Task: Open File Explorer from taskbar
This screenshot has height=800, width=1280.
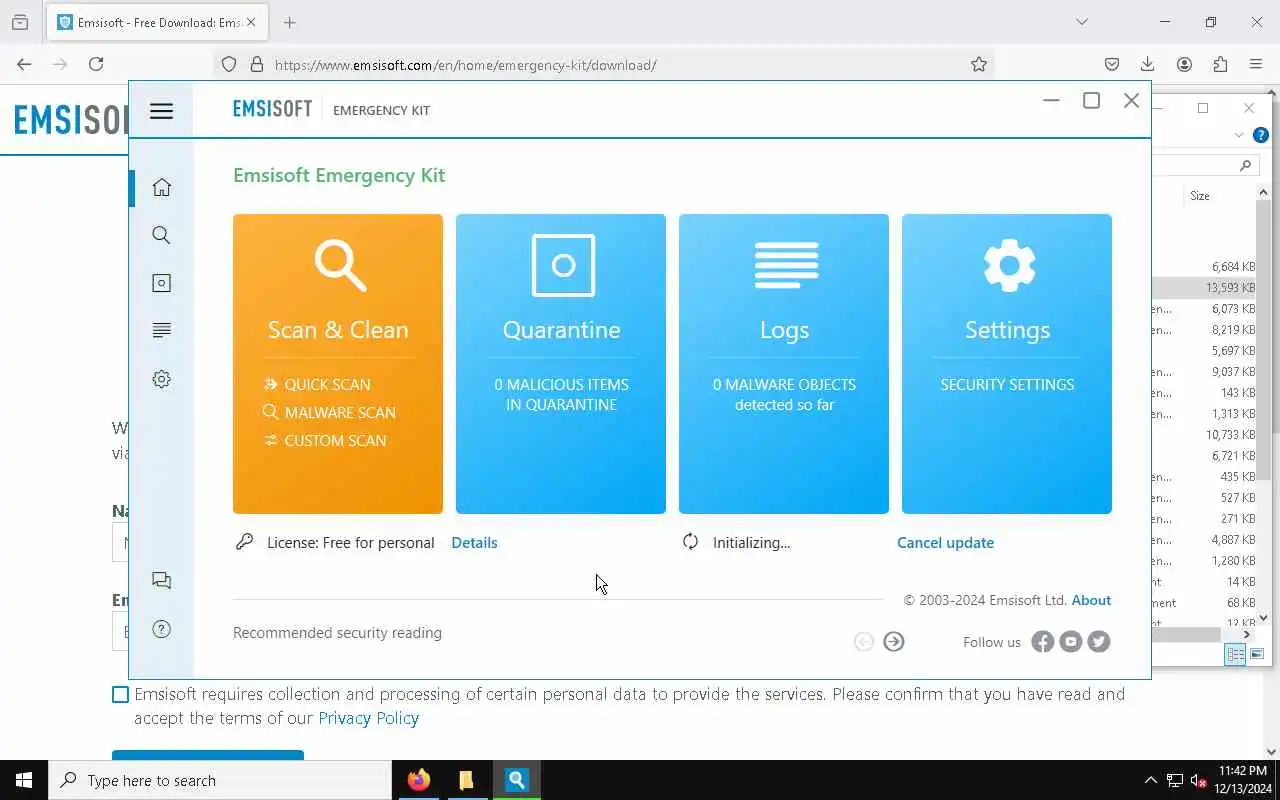Action: tap(466, 780)
